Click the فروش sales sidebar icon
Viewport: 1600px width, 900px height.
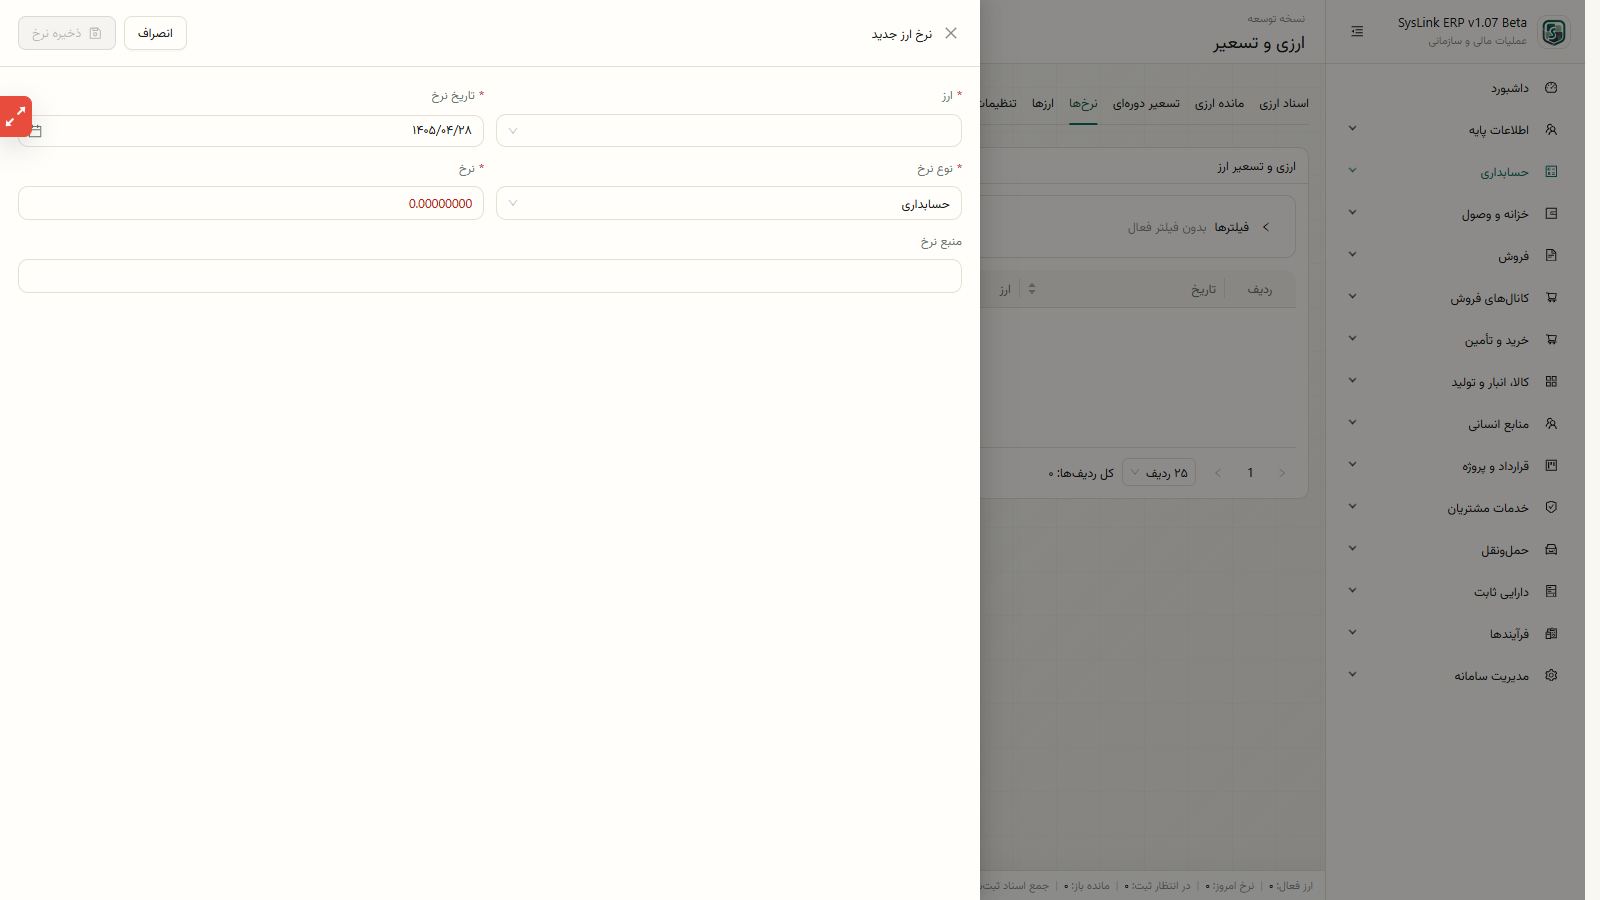(x=1551, y=256)
